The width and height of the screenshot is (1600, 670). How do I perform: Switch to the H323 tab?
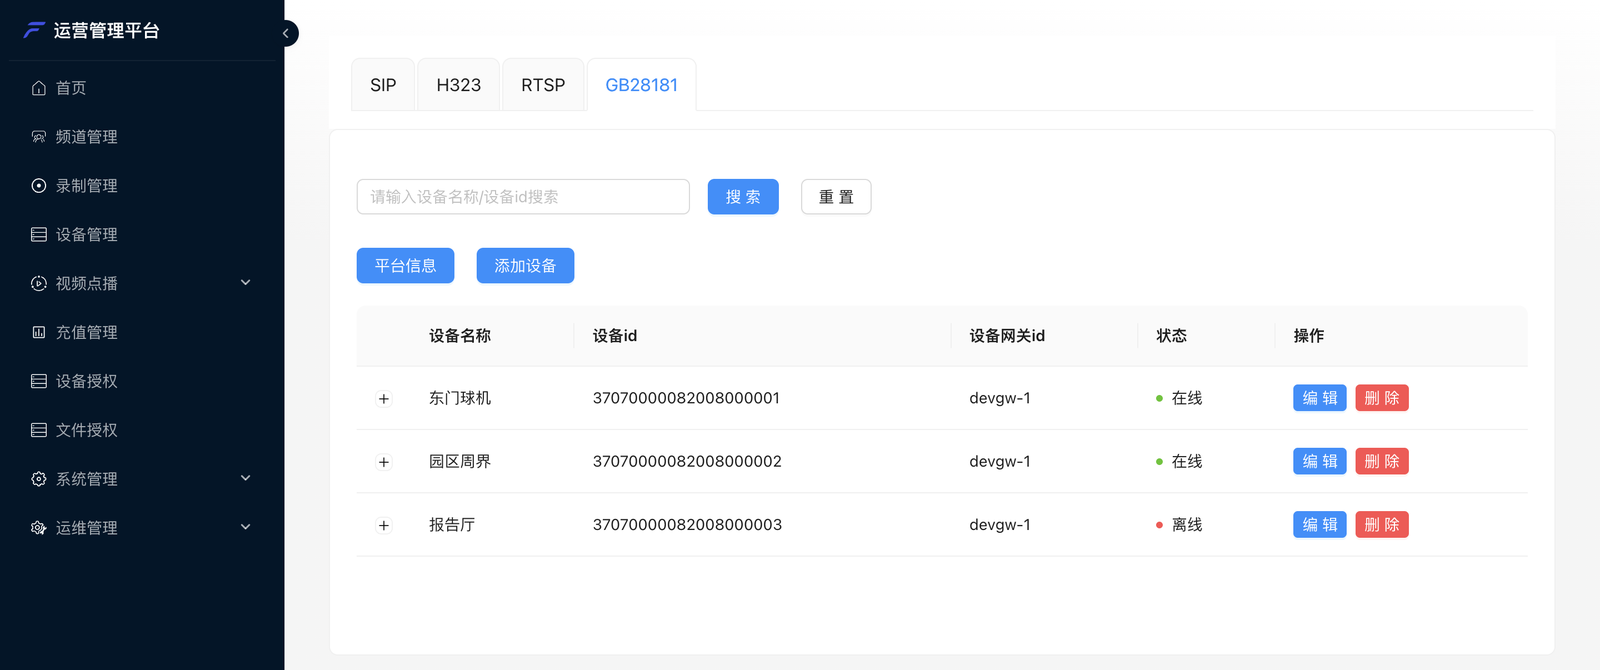point(459,85)
